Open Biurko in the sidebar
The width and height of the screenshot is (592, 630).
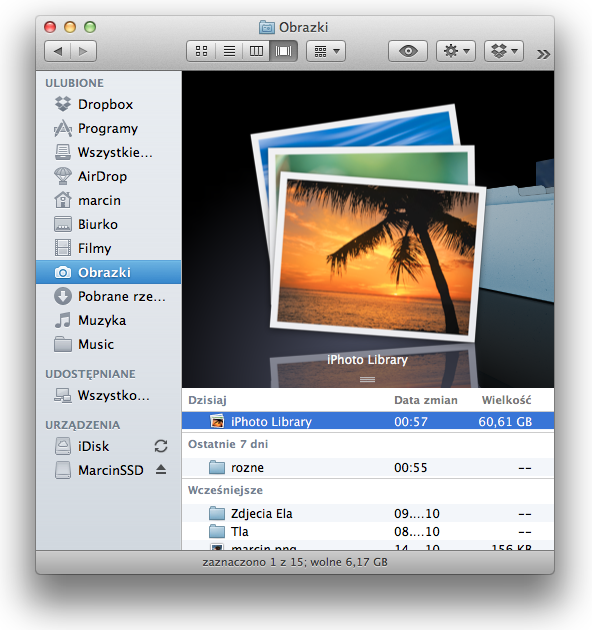109,224
